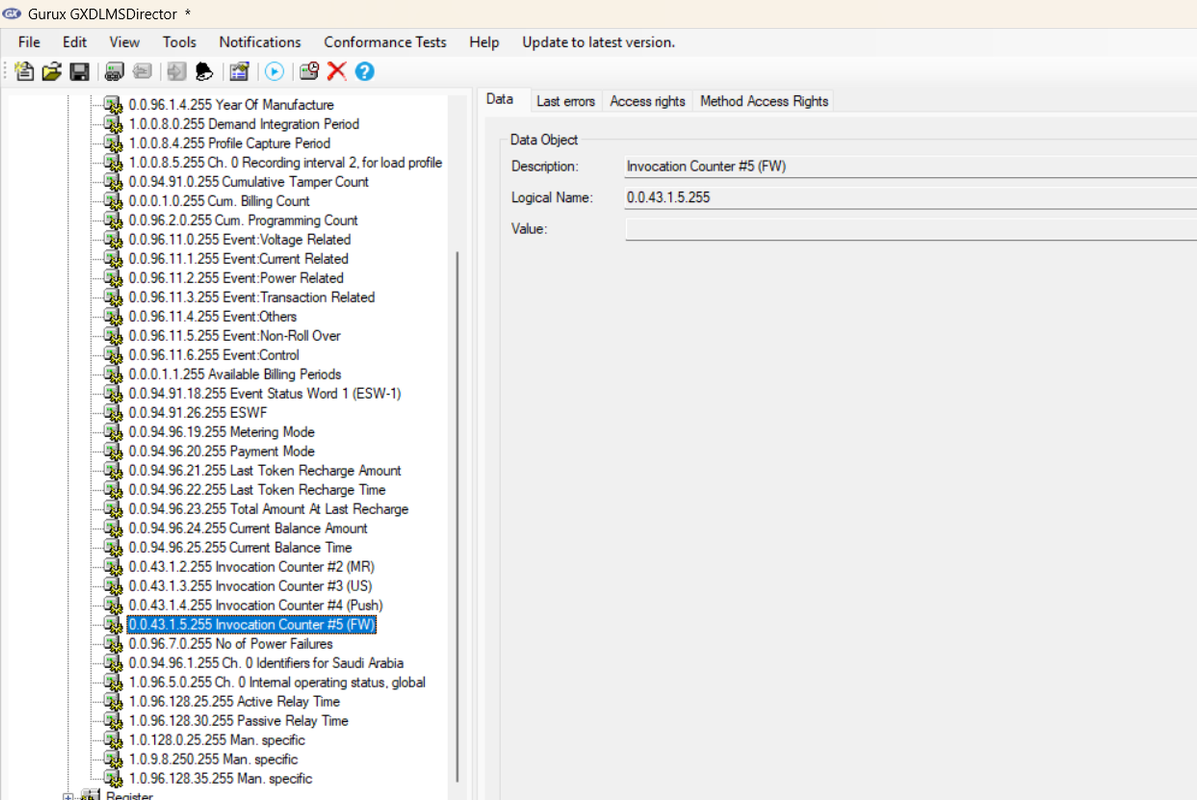Click the device with clock schedule icon

(309, 72)
